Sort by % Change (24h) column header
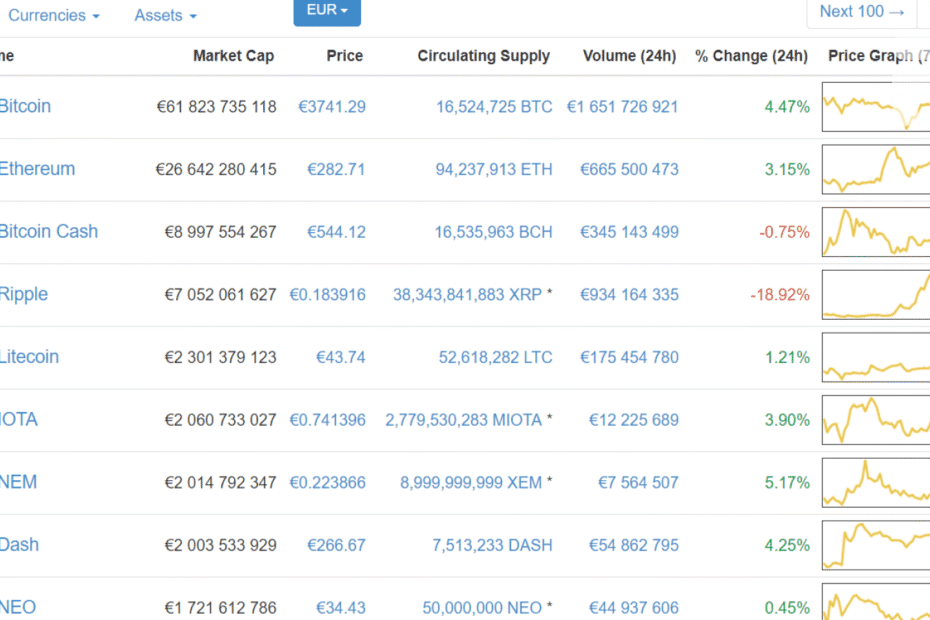 [751, 56]
